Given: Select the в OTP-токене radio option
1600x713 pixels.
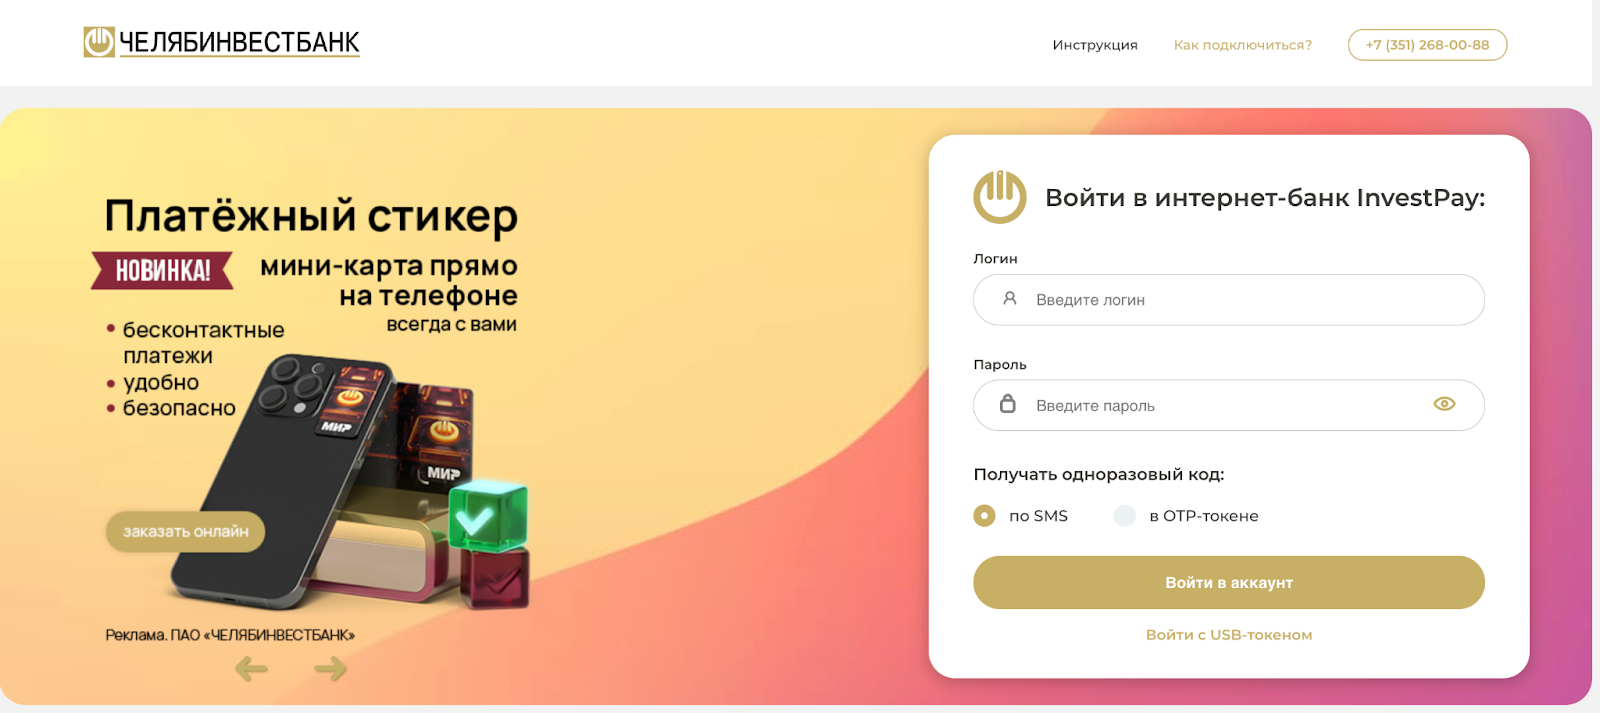Looking at the screenshot, I should (x=1125, y=516).
